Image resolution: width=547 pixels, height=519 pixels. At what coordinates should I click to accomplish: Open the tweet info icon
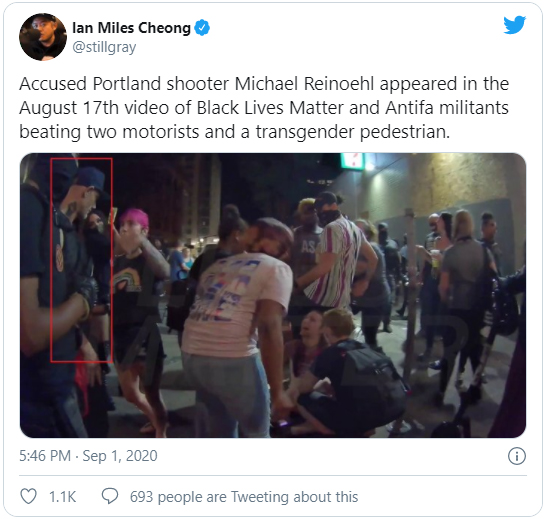(x=517, y=456)
